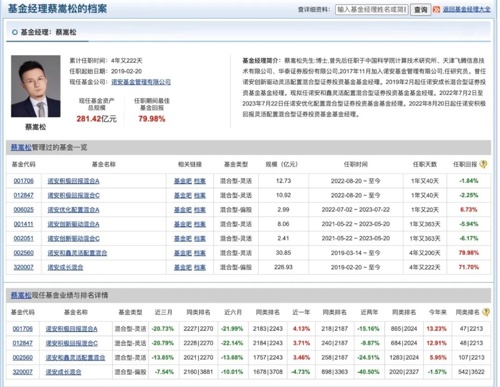Click the circle bullet before 基金经理 heading
Viewport: 500px width, 387px height.
[15, 32]
